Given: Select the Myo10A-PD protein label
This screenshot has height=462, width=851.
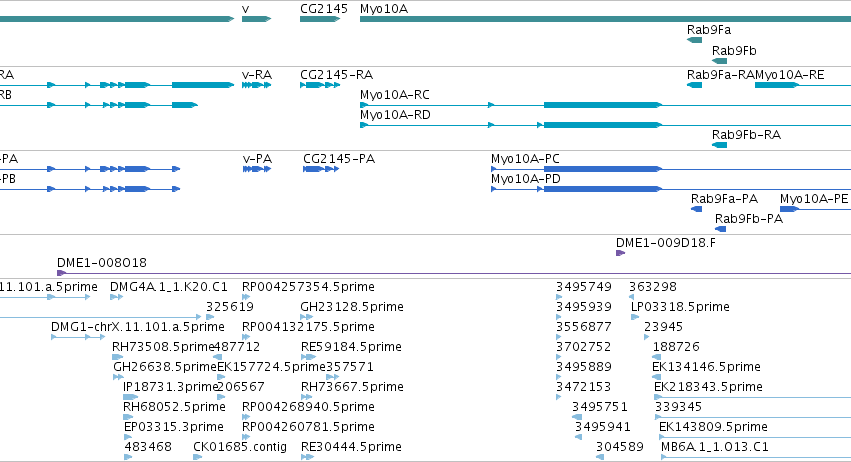Looking at the screenshot, I should coord(525,179).
